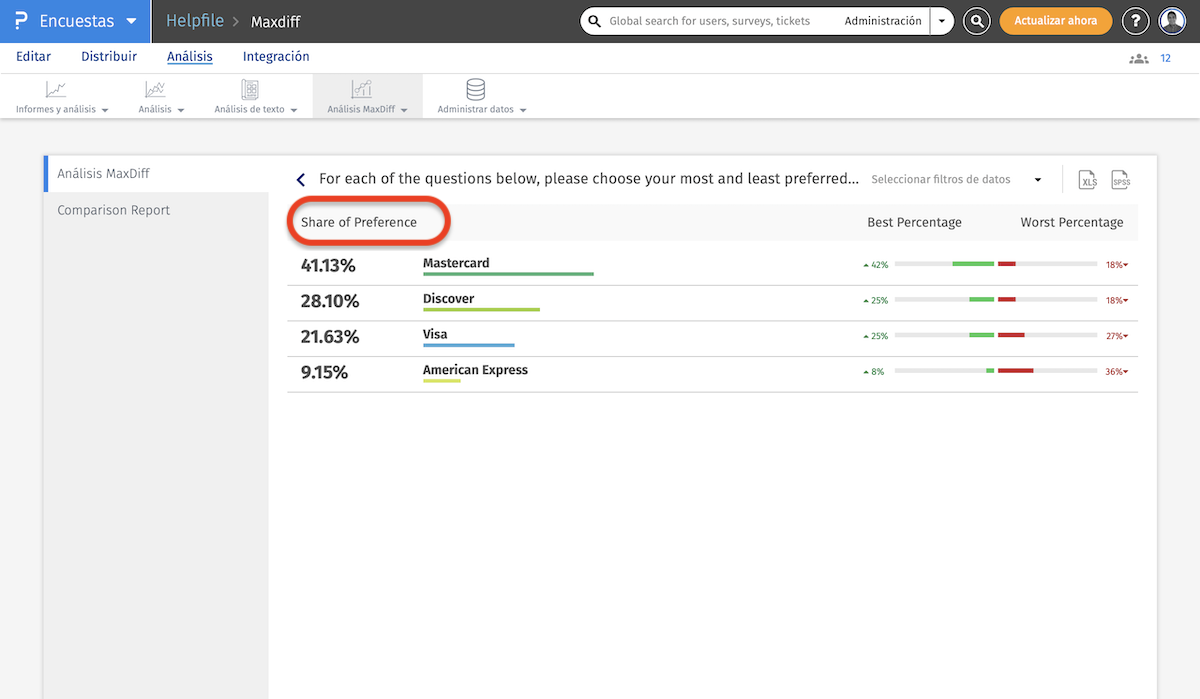Click the magnifier search button
This screenshot has height=699, width=1200.
click(x=978, y=21)
